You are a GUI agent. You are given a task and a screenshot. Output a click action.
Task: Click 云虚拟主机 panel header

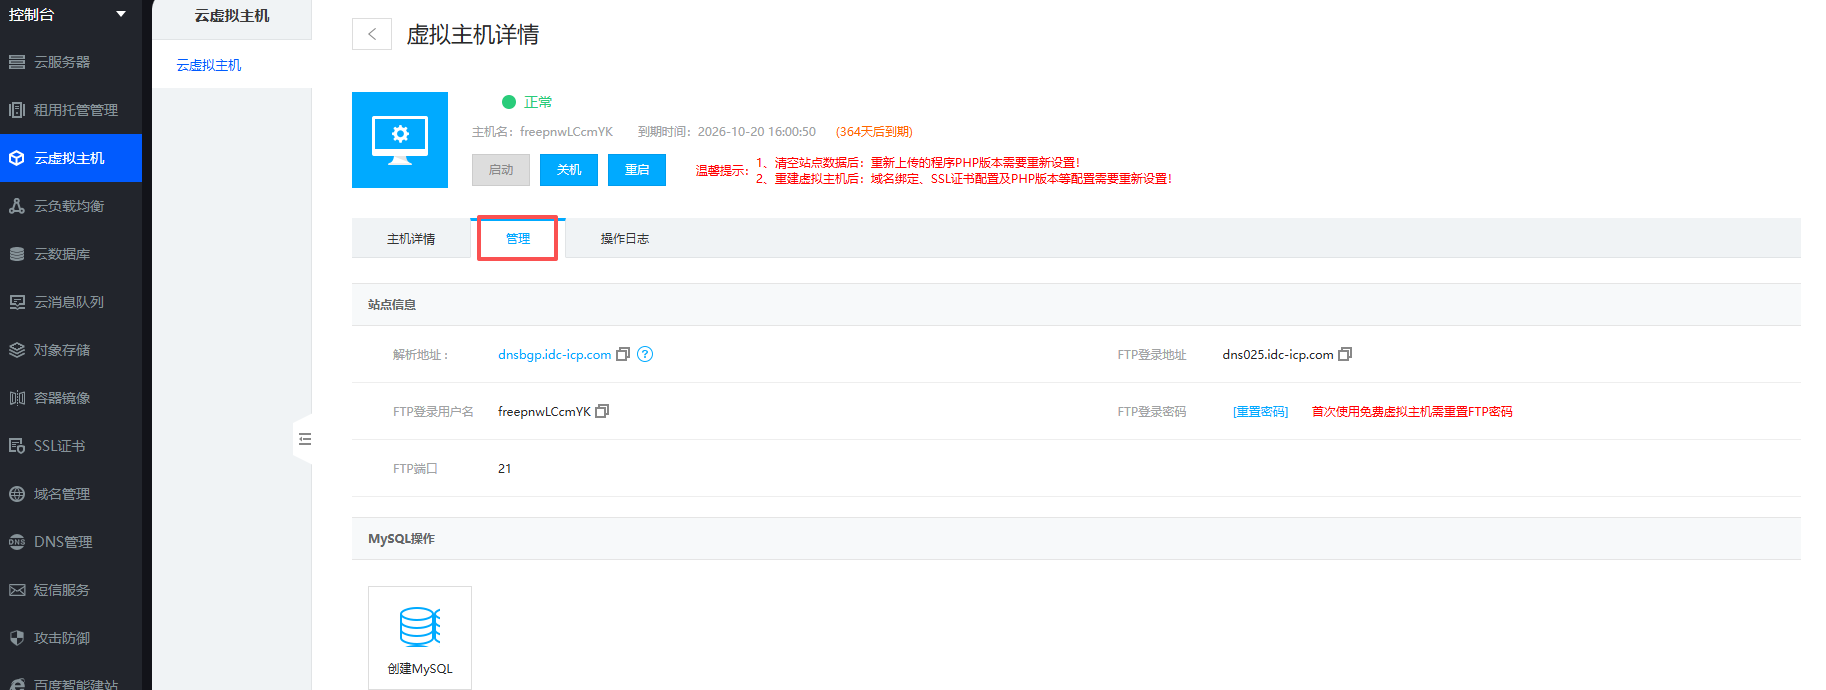point(232,16)
